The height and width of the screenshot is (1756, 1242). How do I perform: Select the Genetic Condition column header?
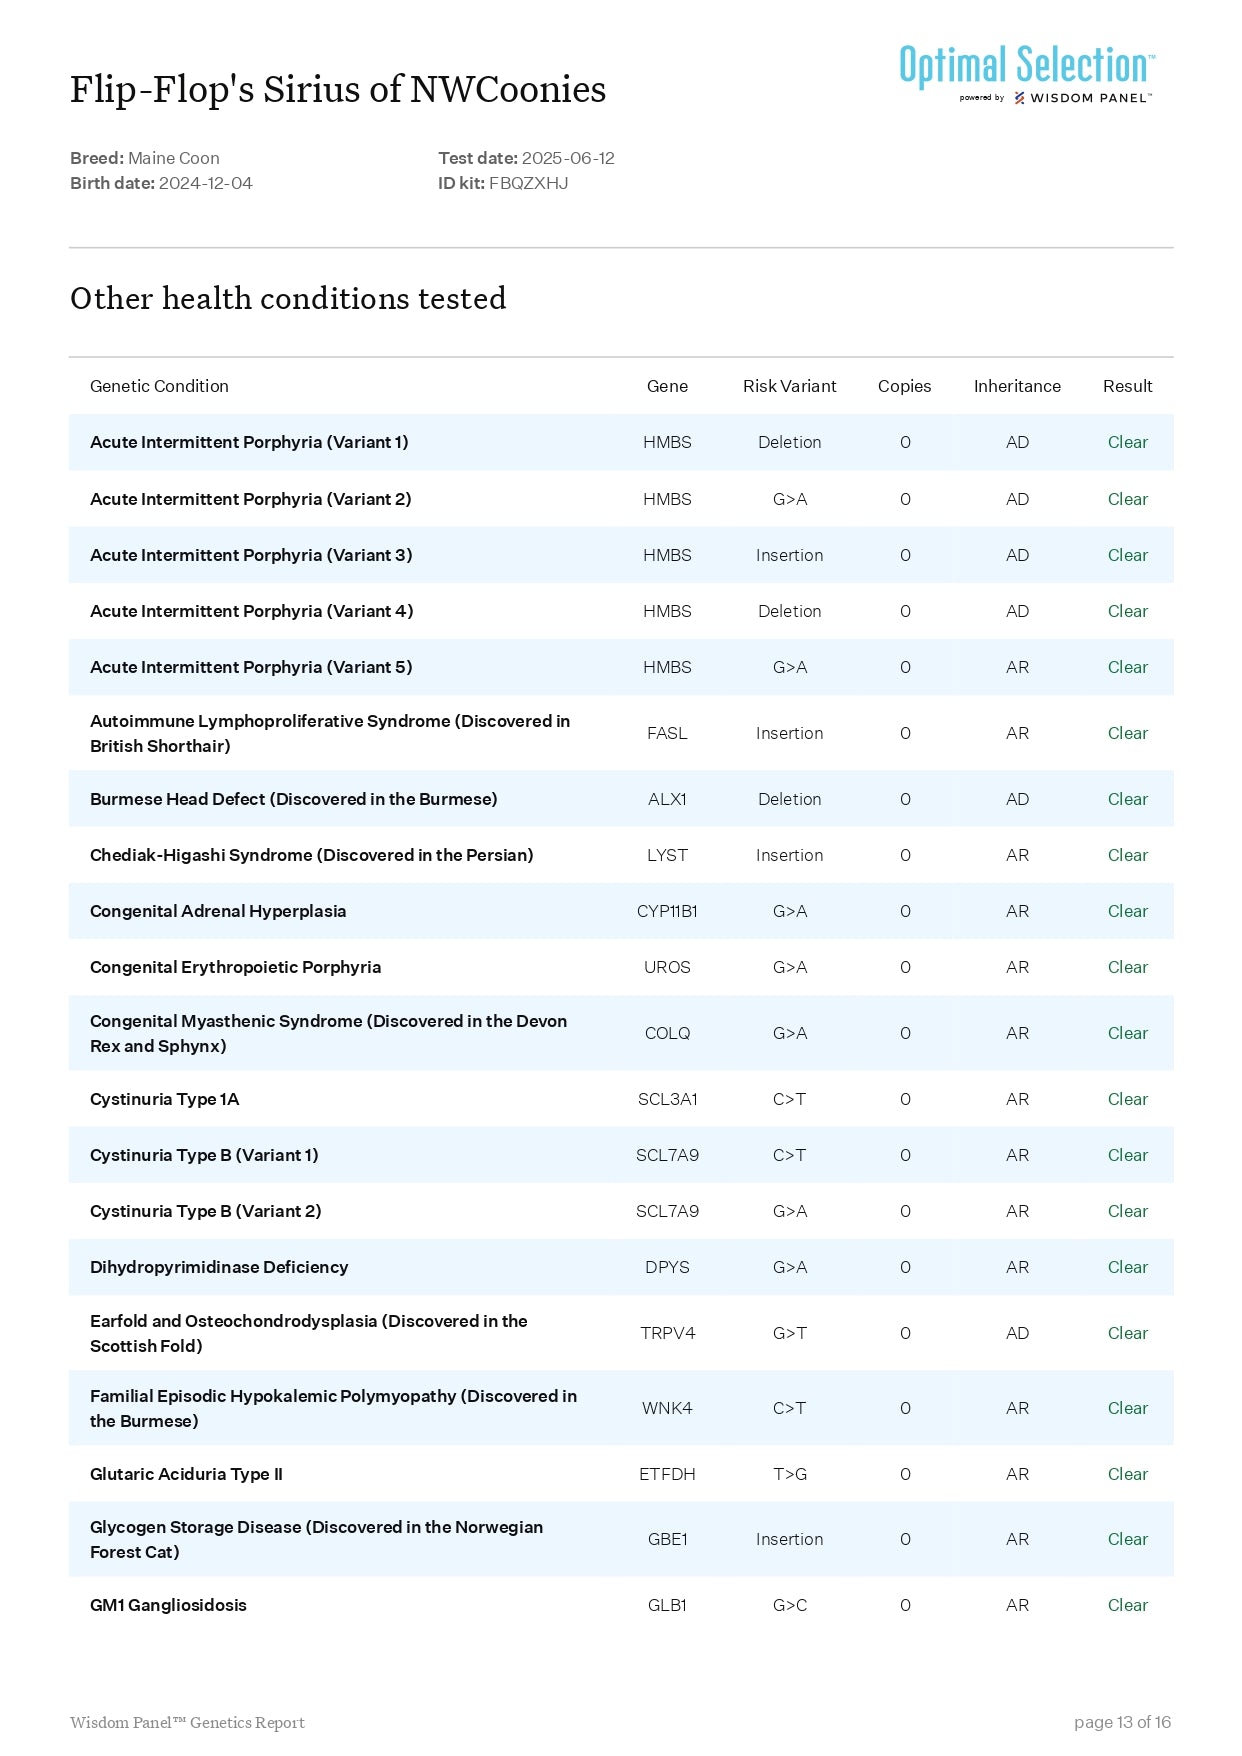pyautogui.click(x=159, y=386)
